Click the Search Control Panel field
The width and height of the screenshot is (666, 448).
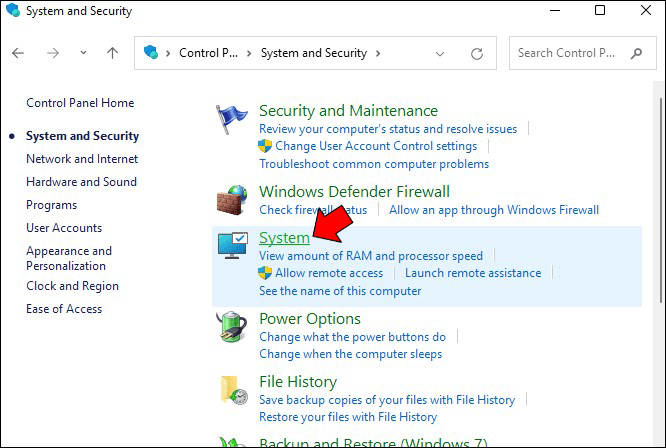pos(582,53)
